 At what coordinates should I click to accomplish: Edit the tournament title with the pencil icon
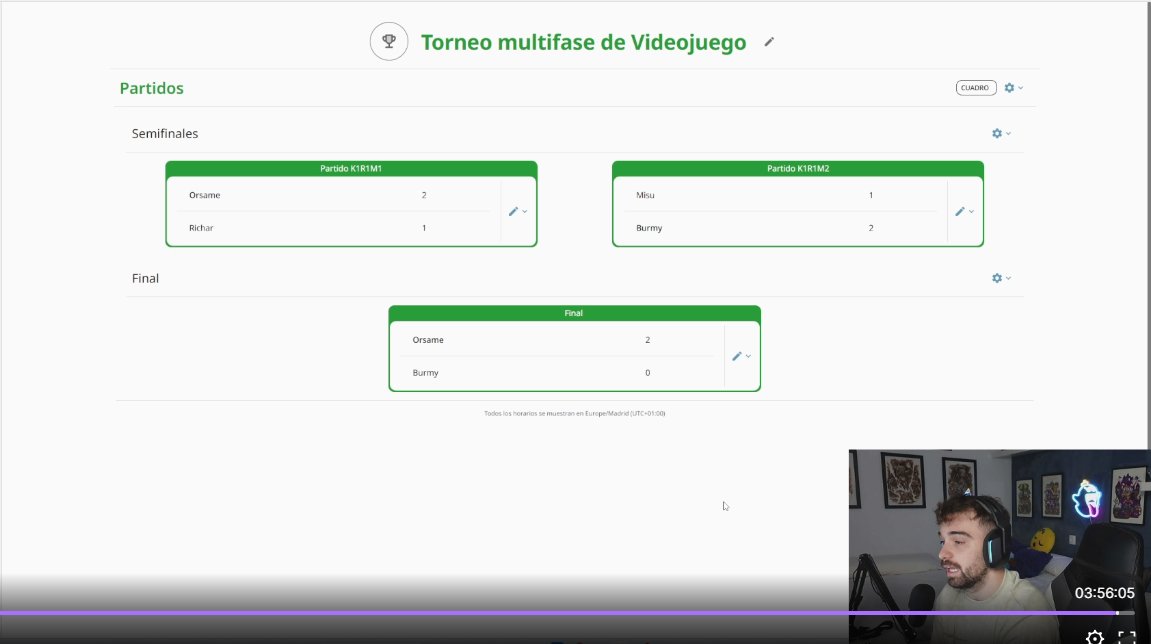(769, 42)
